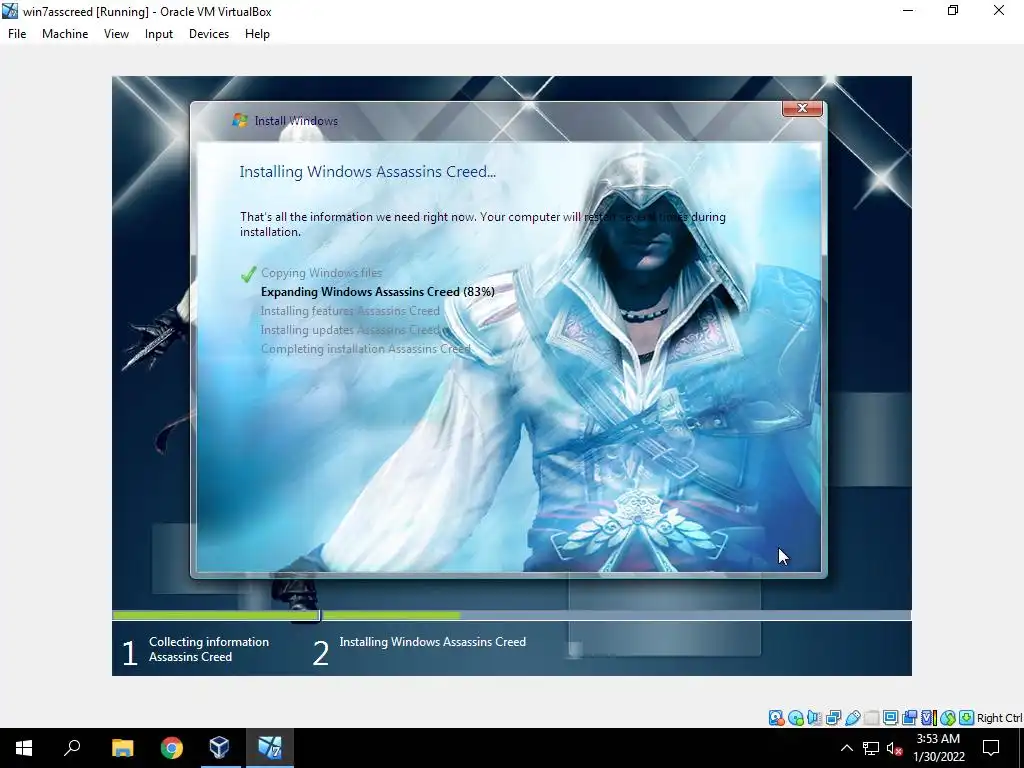1024x768 pixels.
Task: Click 'Expanding Windows Assassins Creed (83%)' text
Action: tap(377, 292)
